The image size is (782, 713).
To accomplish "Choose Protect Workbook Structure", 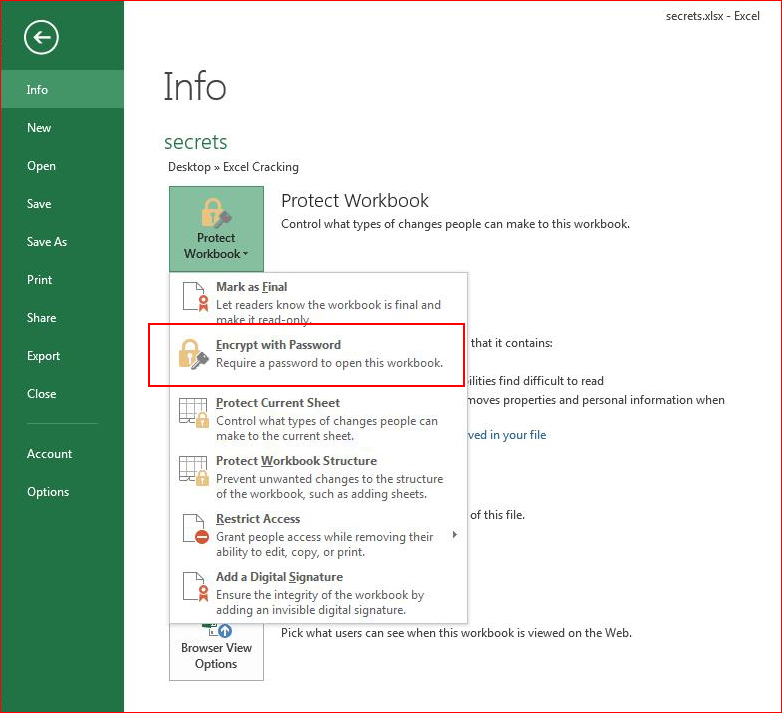I will coord(318,477).
